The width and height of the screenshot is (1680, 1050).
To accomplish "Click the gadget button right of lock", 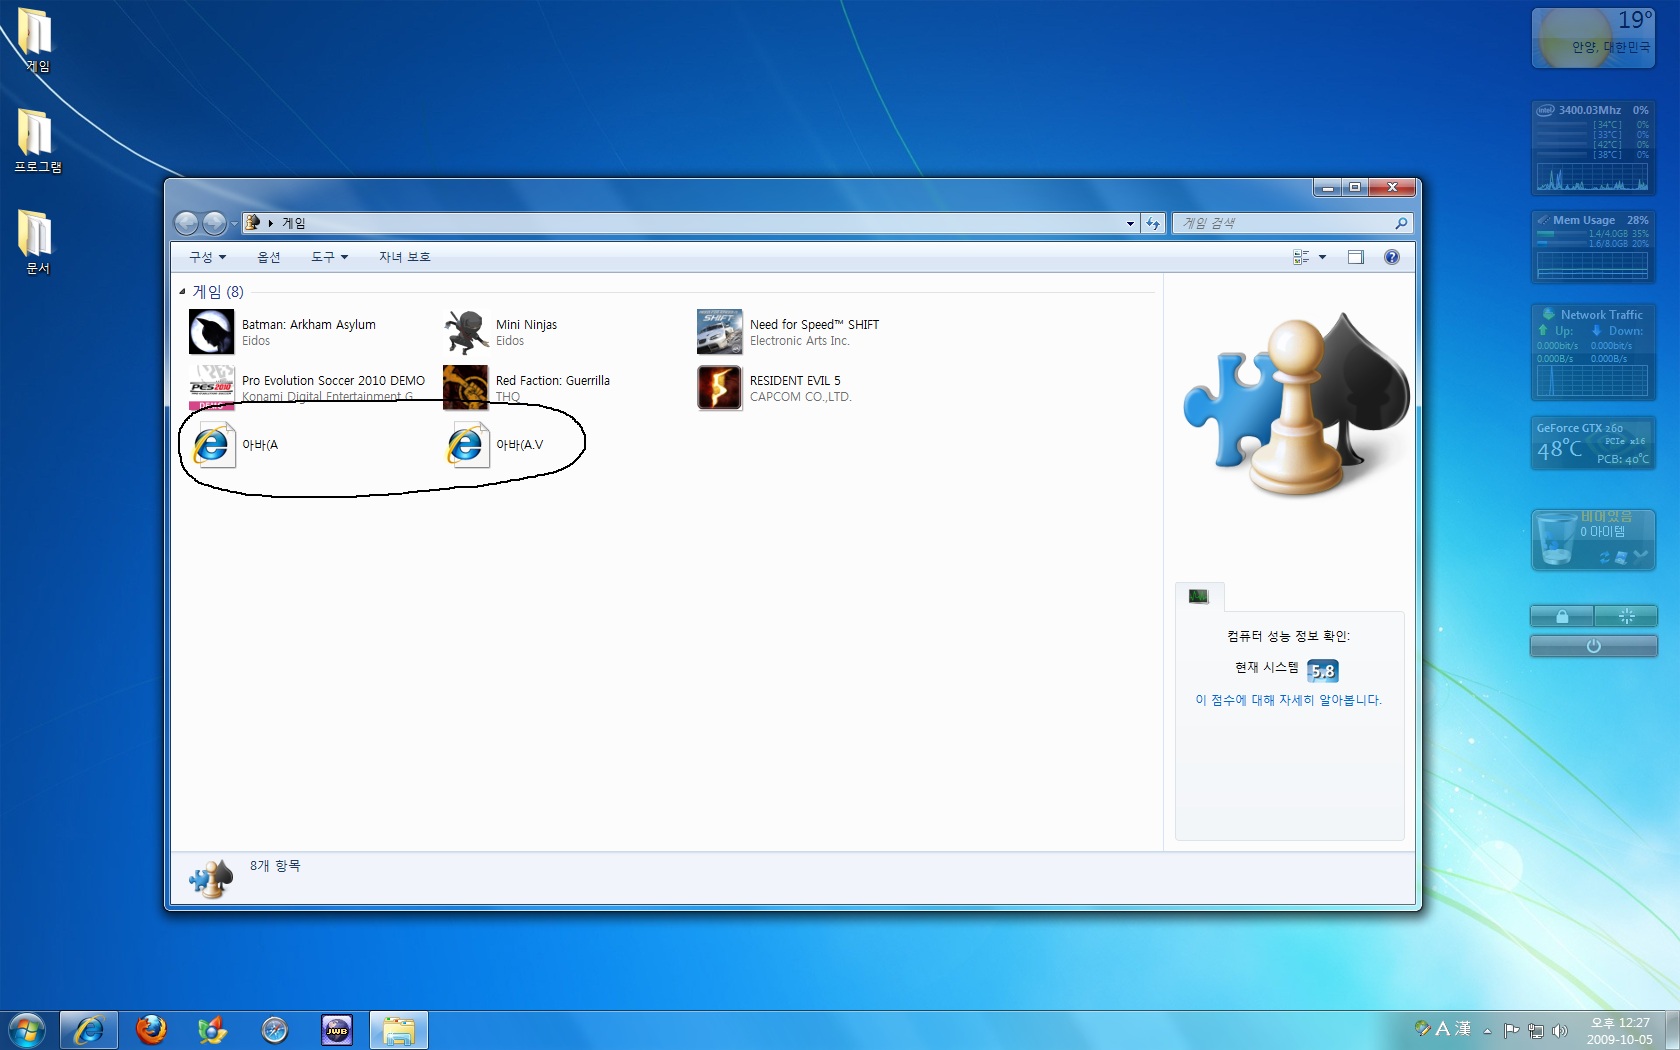I will 1626,616.
